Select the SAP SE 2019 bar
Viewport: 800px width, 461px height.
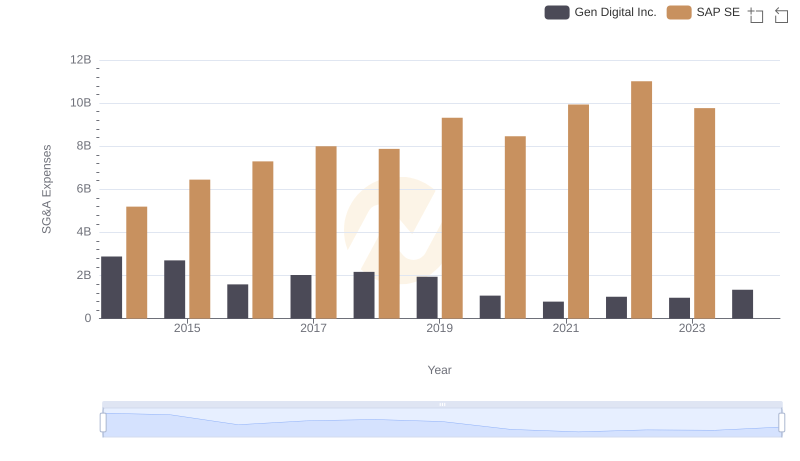(452, 218)
